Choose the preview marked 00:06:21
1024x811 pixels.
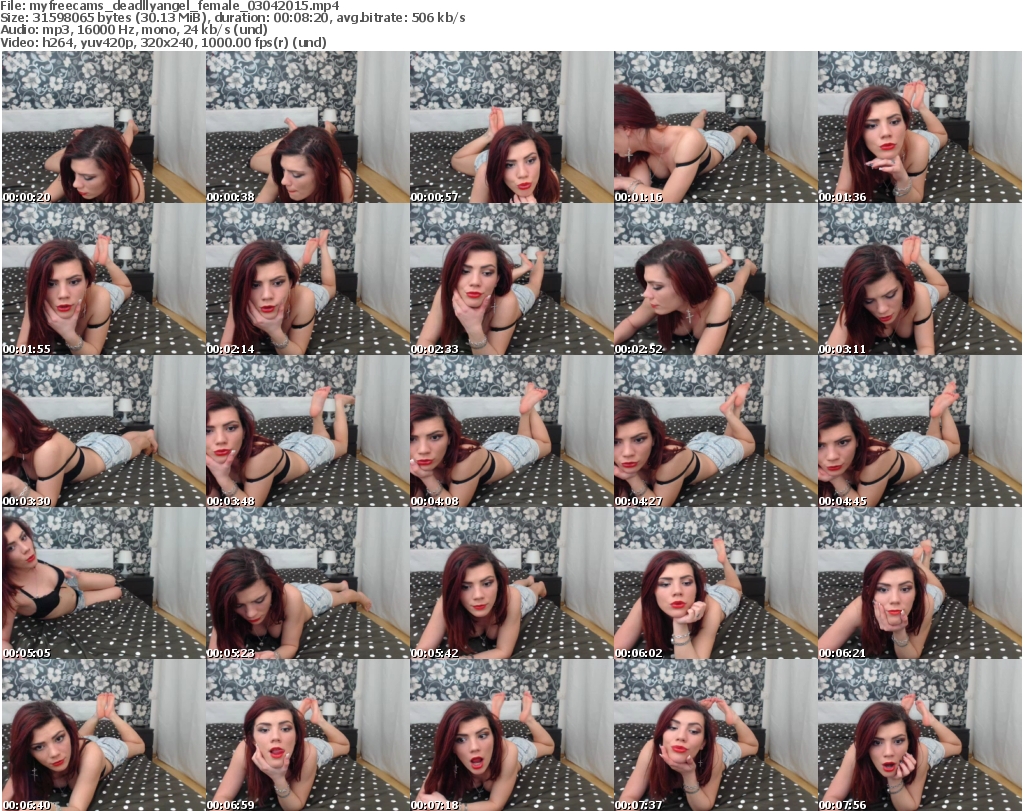(x=920, y=584)
